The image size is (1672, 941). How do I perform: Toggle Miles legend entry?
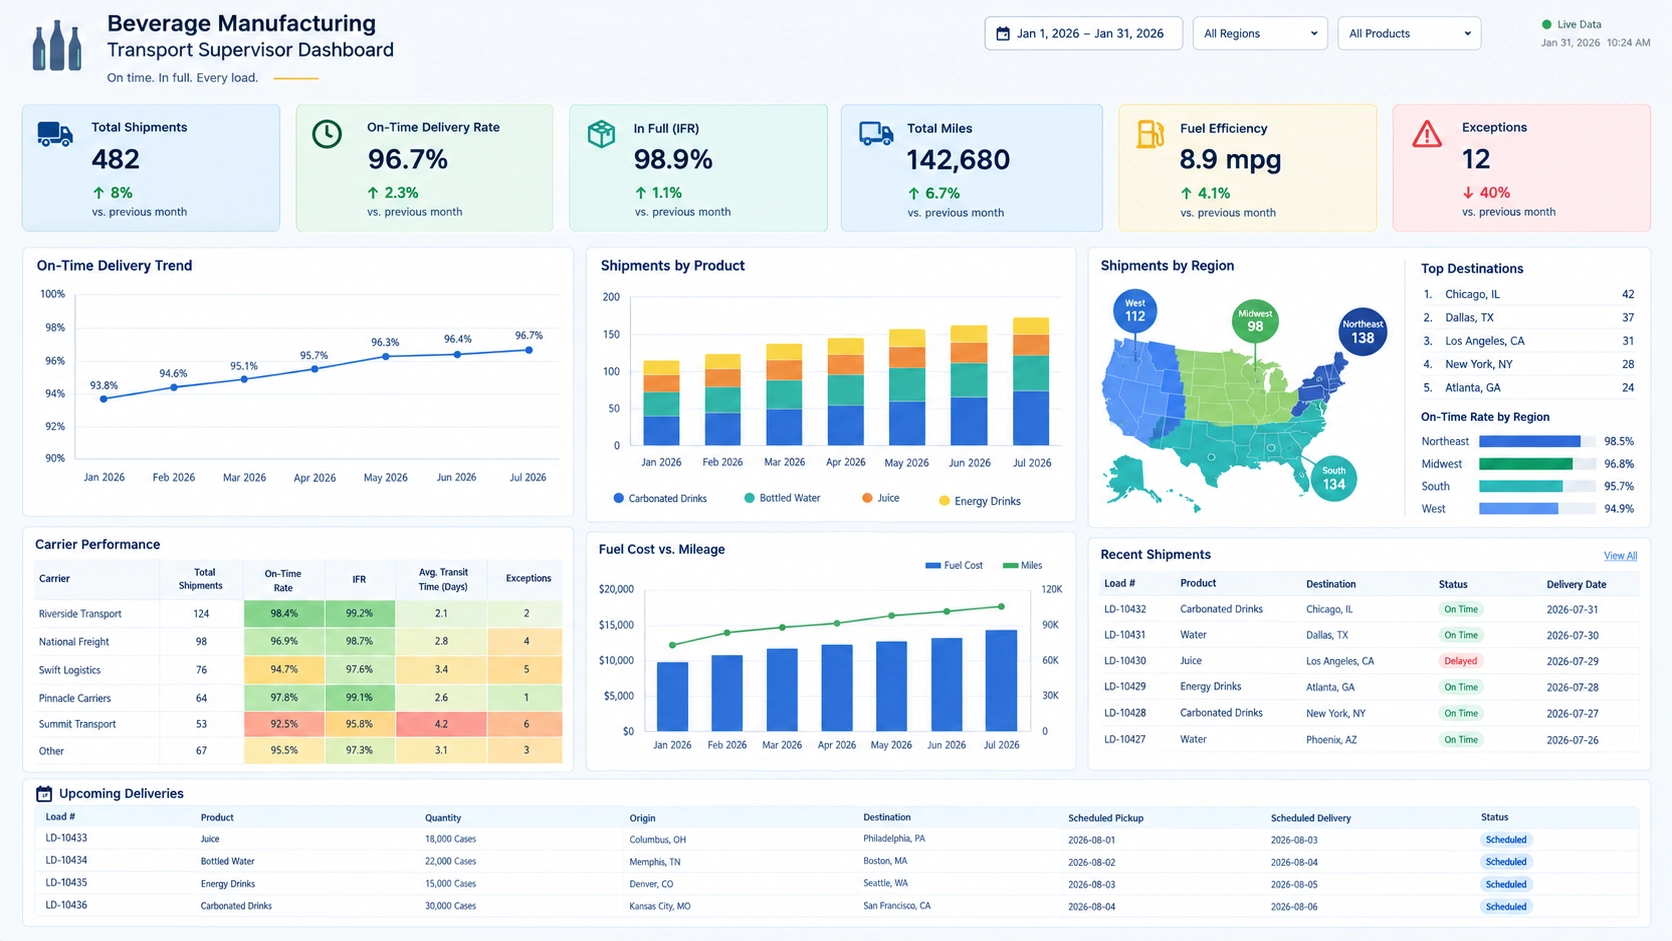point(1022,566)
